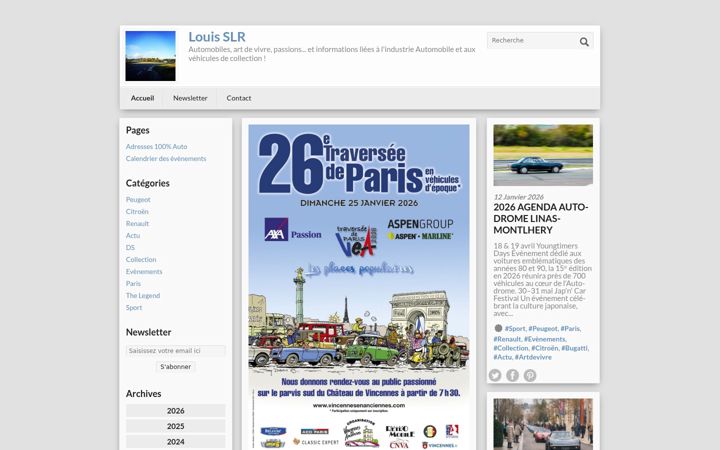This screenshot has height=450, width=720.
Task: Select the Peugeot category
Action: [138, 200]
